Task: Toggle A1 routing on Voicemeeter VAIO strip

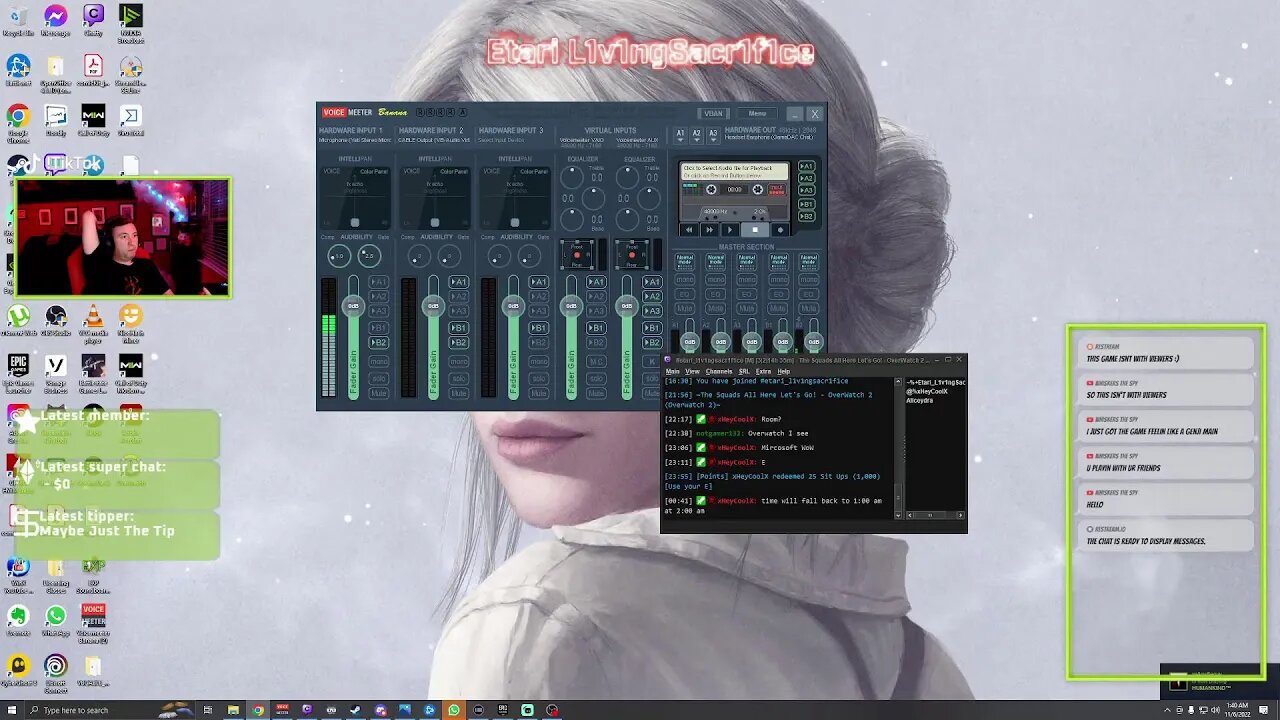Action: [x=596, y=282]
